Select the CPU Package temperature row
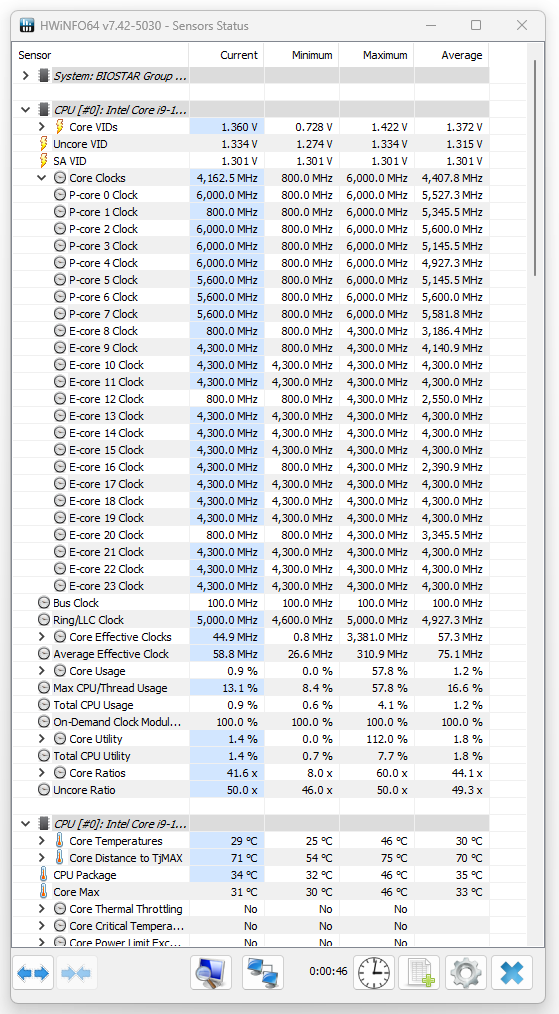 pos(250,875)
